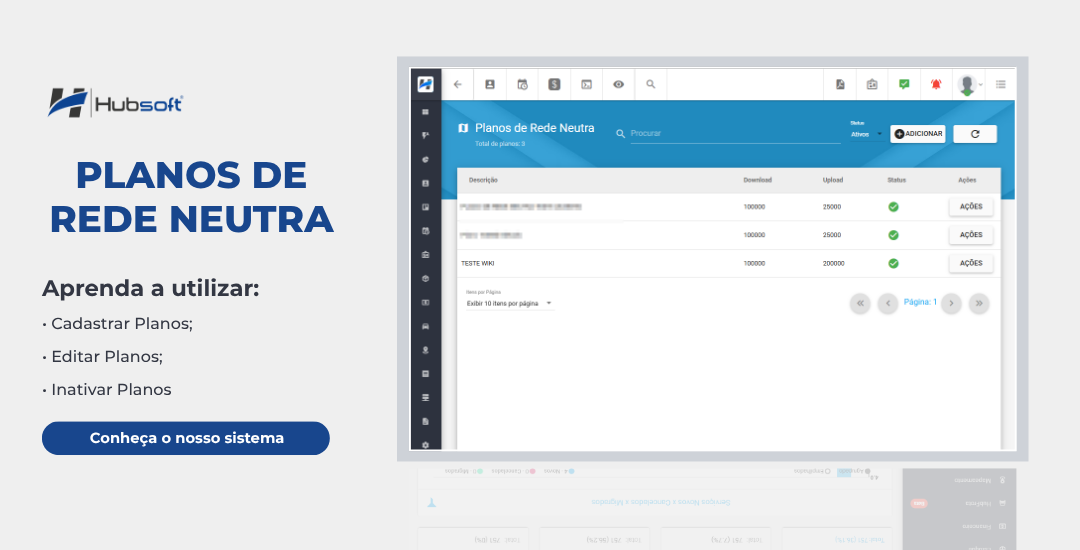Open the right-side list menu icon
This screenshot has height=550, width=1080.
point(1001,85)
